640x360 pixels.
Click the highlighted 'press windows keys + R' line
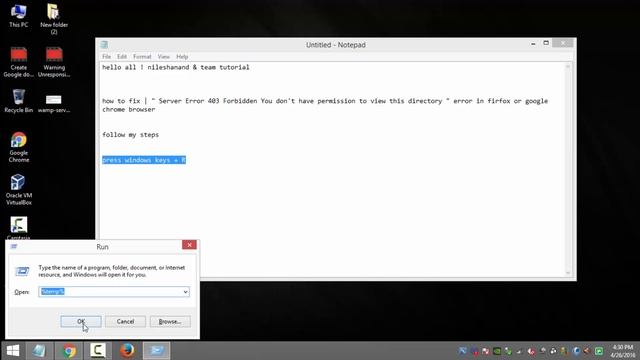144,160
